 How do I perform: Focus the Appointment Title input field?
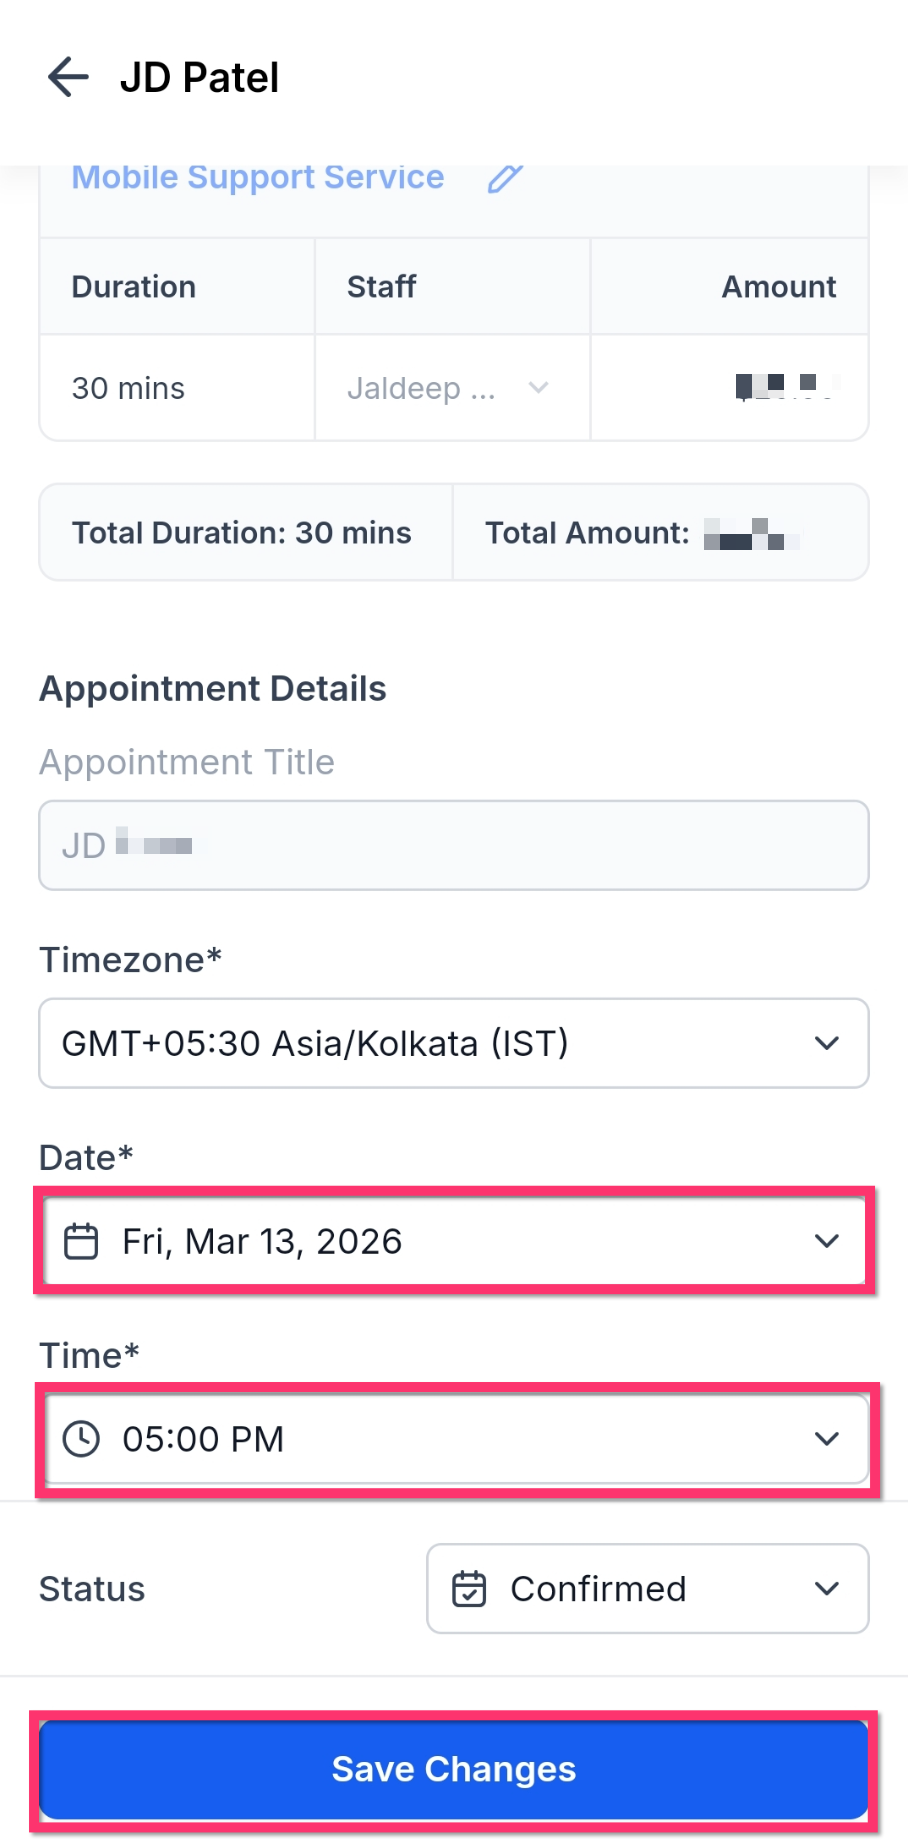point(454,845)
